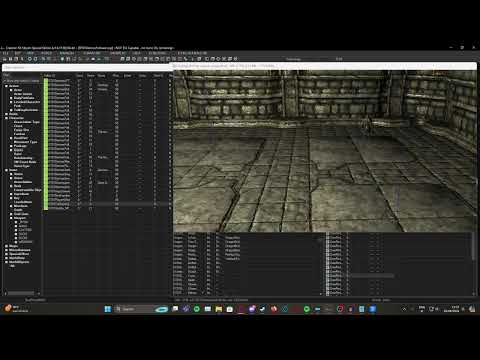Open the Windows Start menu
Image resolution: width=480 pixels, height=360 pixels.
[107, 309]
